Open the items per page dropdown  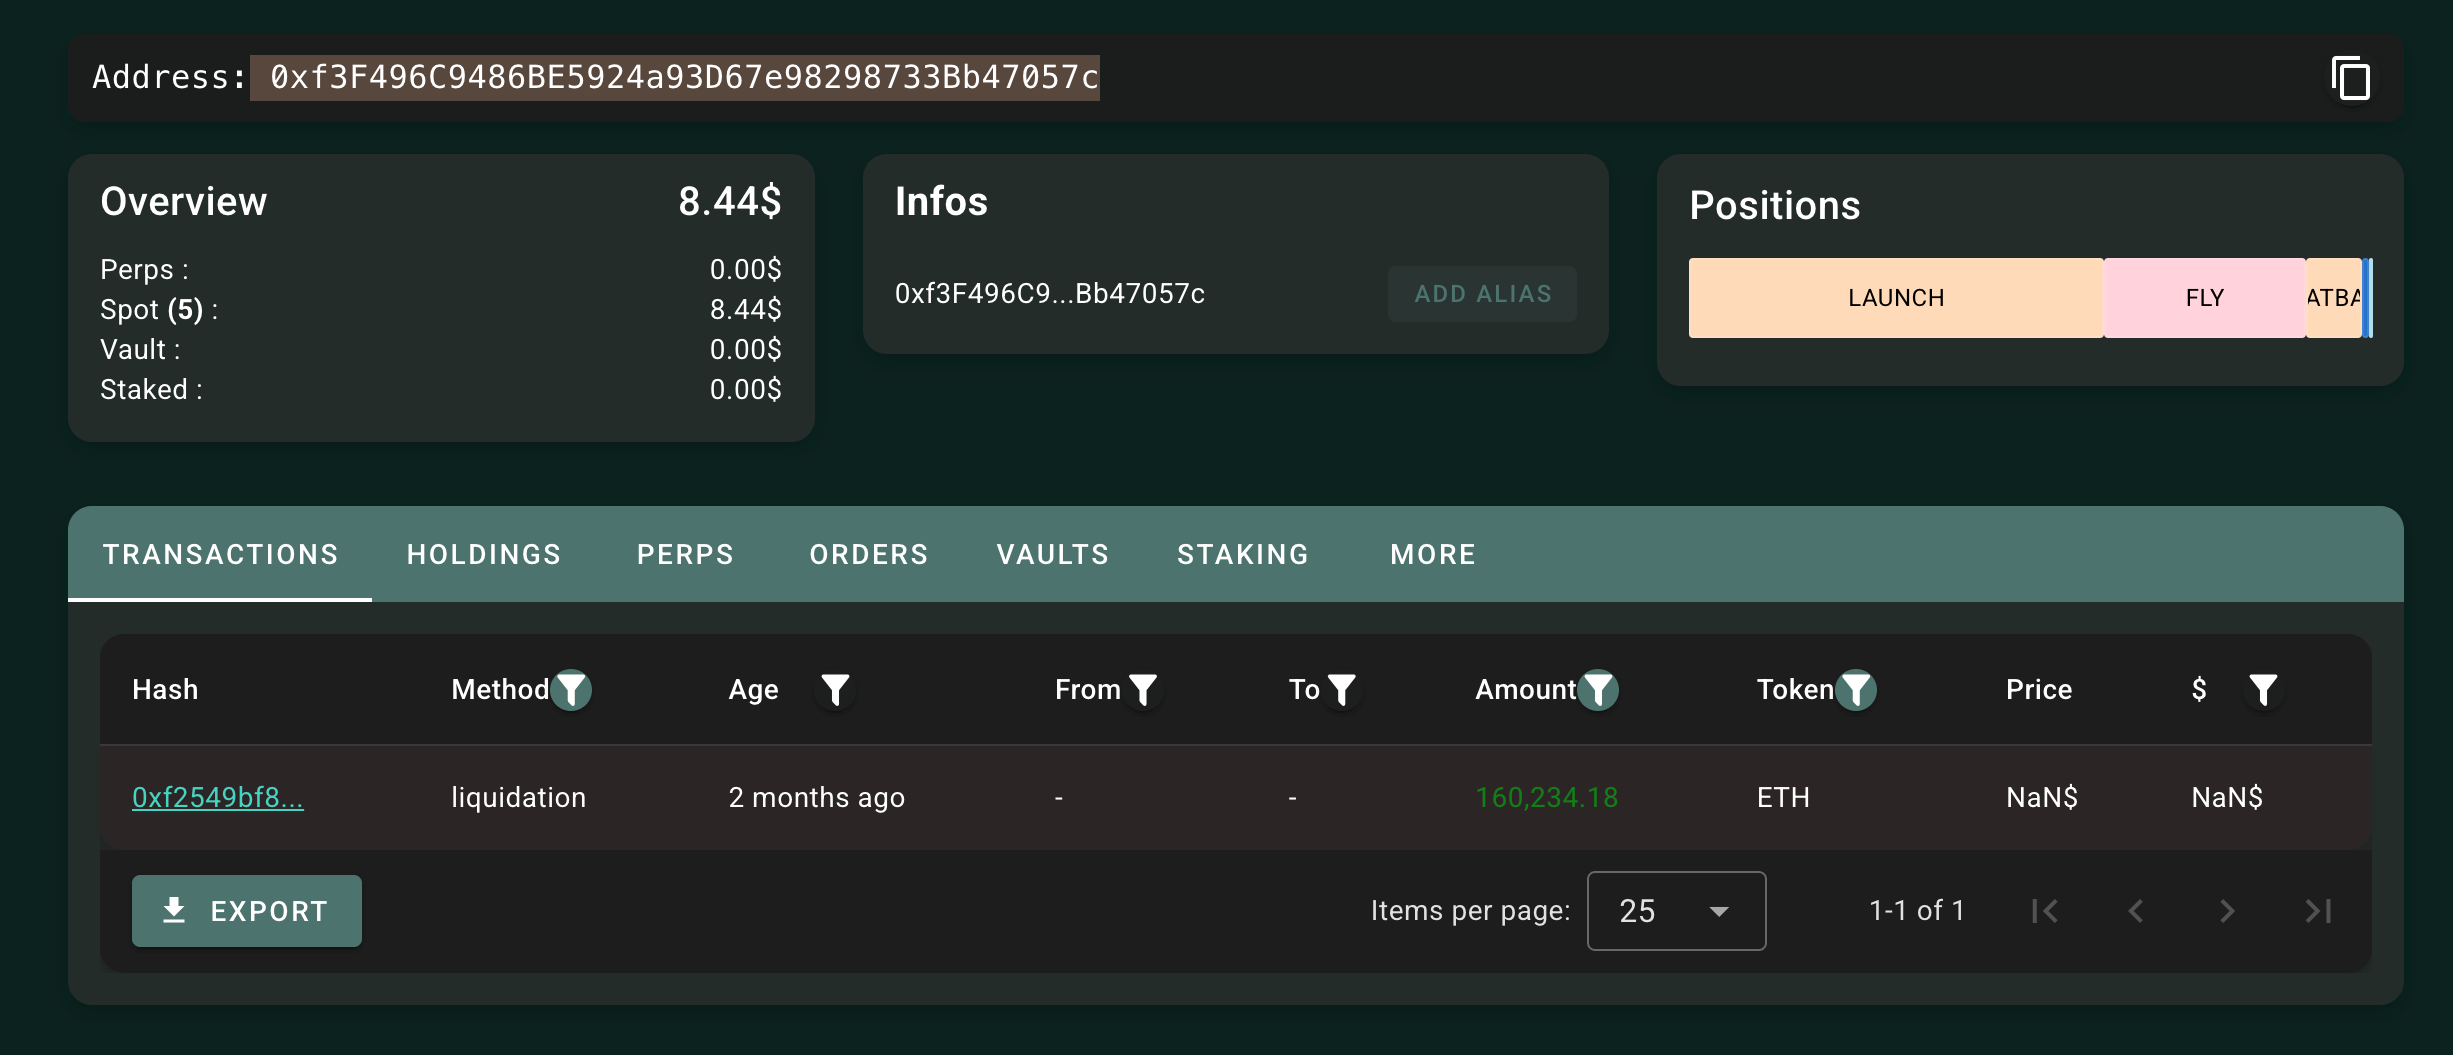(1675, 910)
